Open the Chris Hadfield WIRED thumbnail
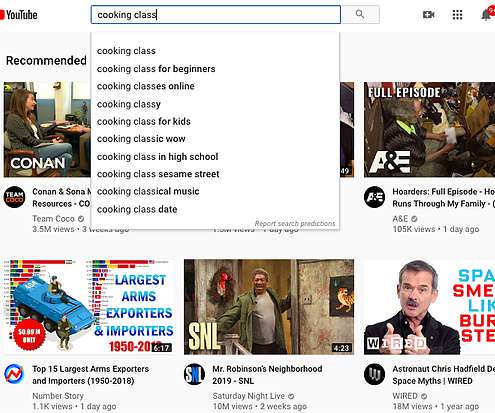The width and height of the screenshot is (495, 413). coord(429,307)
